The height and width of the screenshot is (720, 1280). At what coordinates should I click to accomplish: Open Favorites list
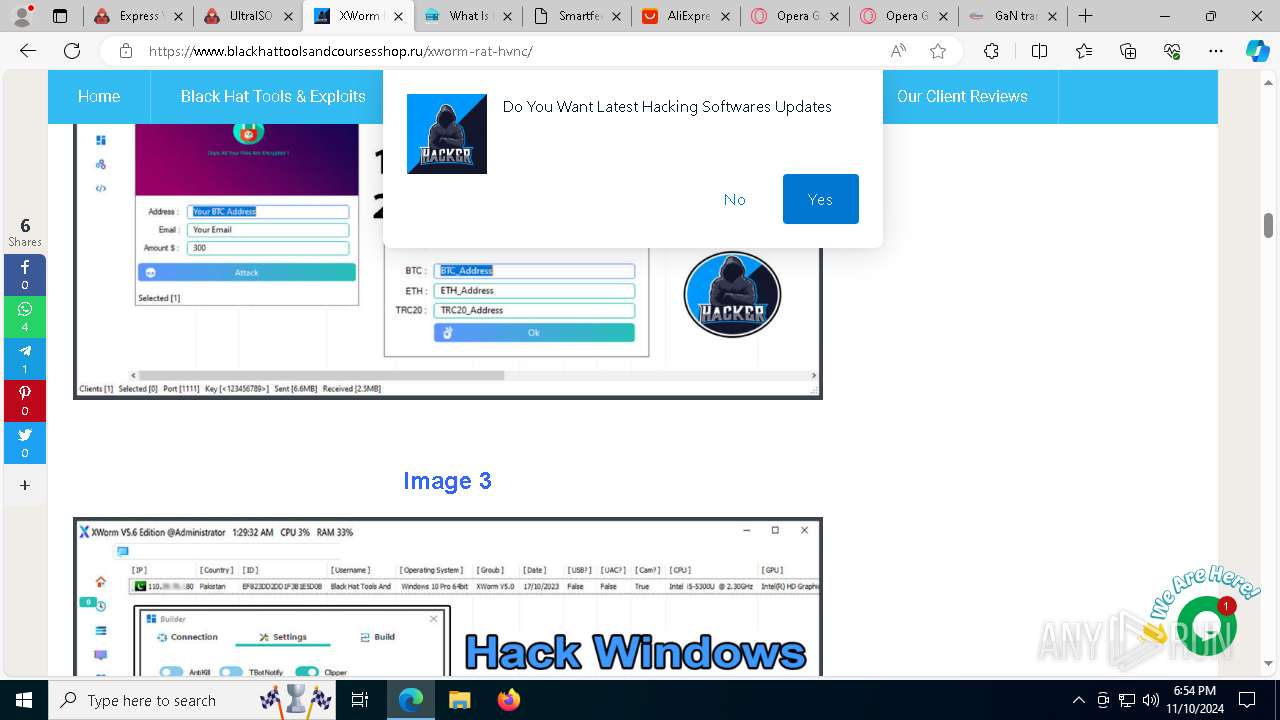1084,51
